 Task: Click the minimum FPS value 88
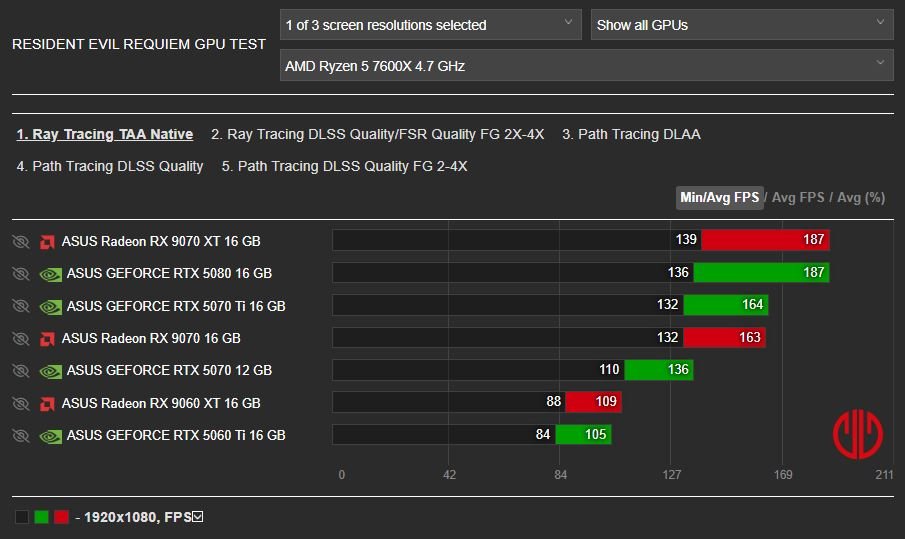pos(554,402)
